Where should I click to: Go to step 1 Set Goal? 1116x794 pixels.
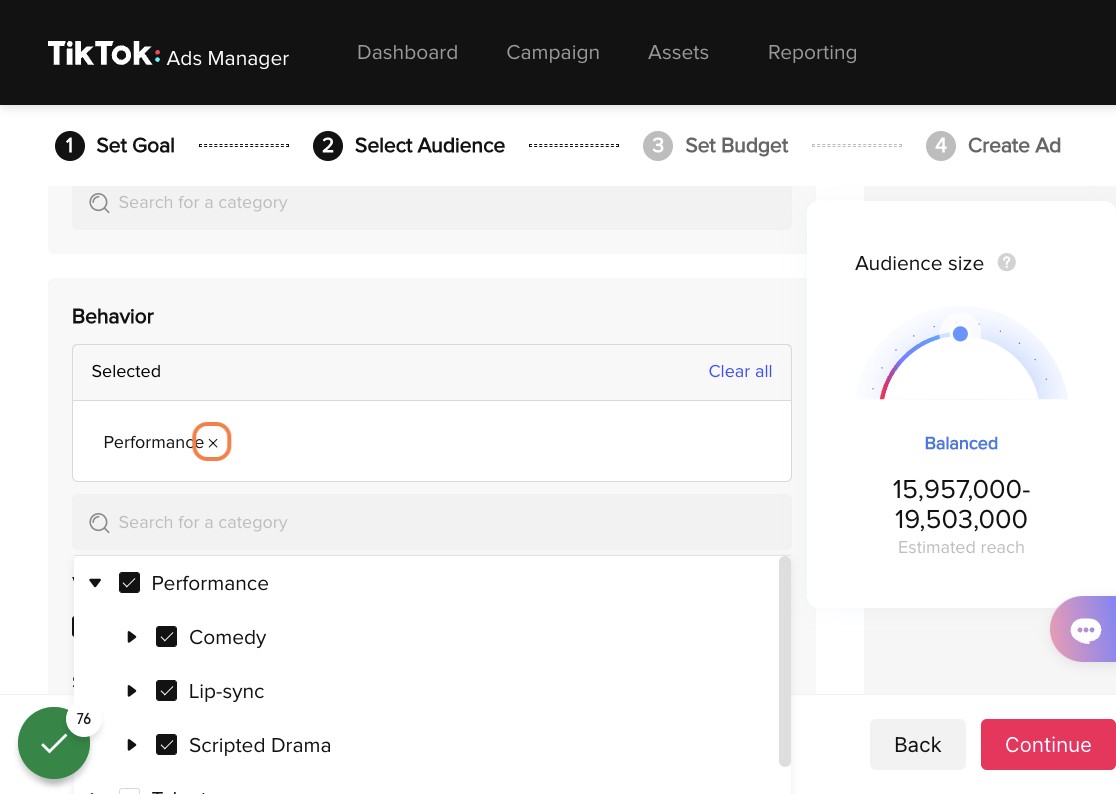115,146
